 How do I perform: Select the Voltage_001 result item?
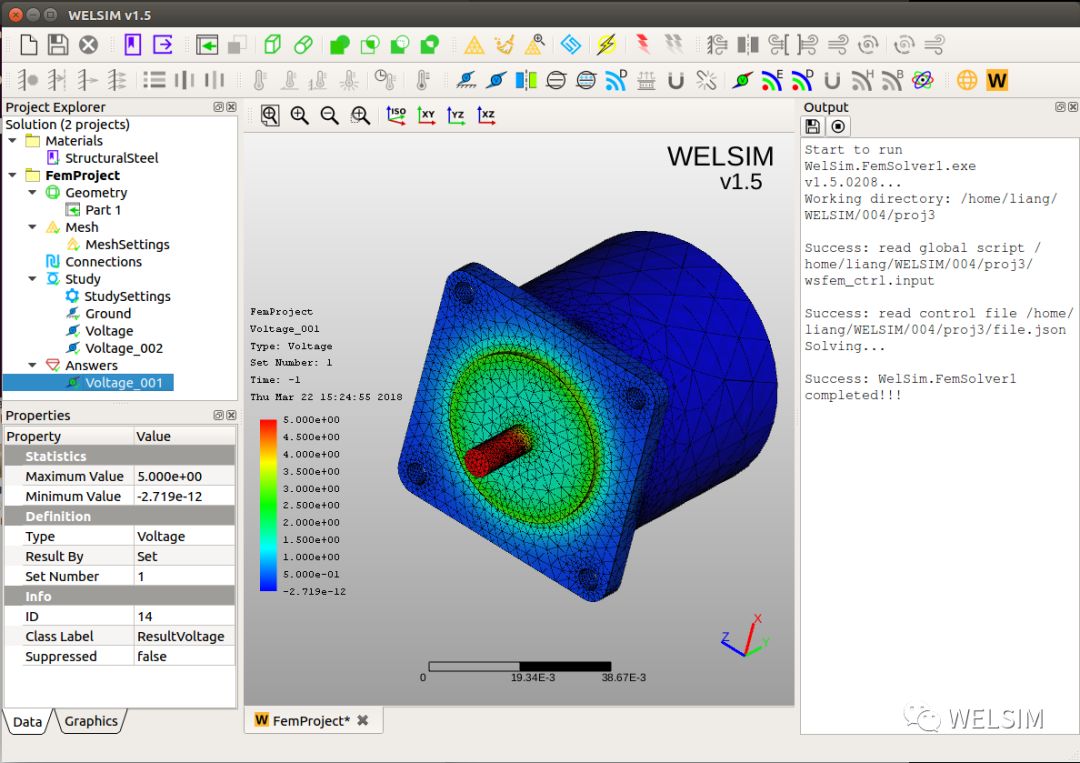124,383
